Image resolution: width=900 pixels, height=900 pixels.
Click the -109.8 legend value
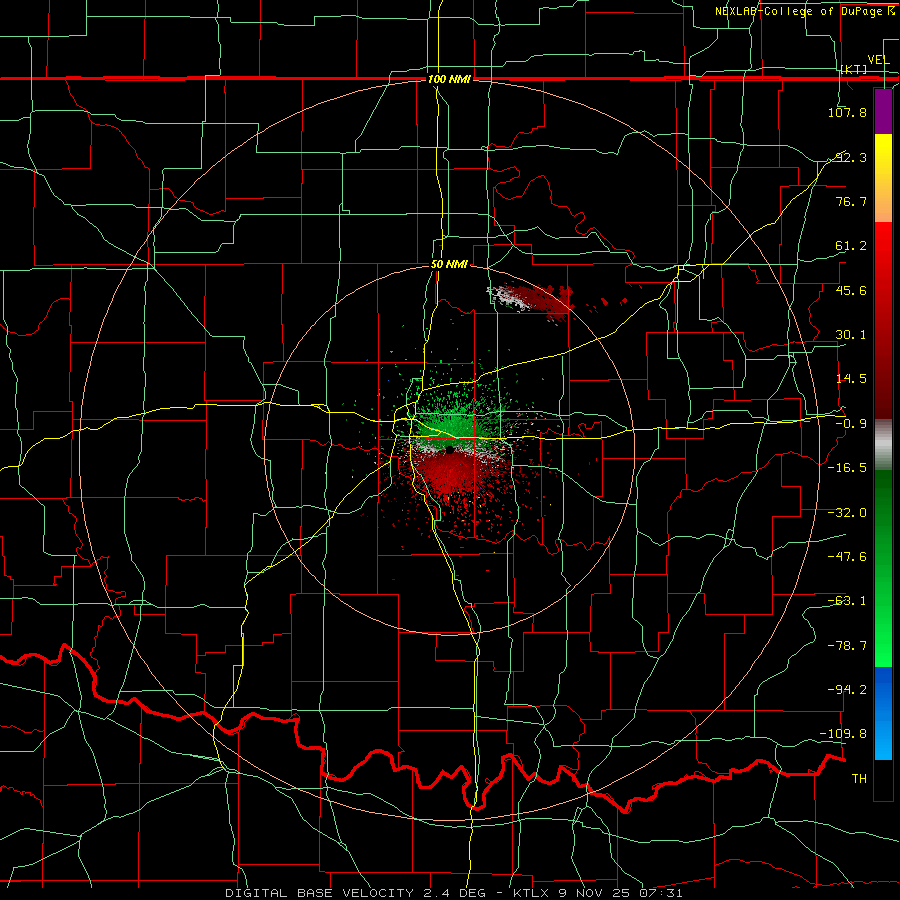click(x=843, y=734)
